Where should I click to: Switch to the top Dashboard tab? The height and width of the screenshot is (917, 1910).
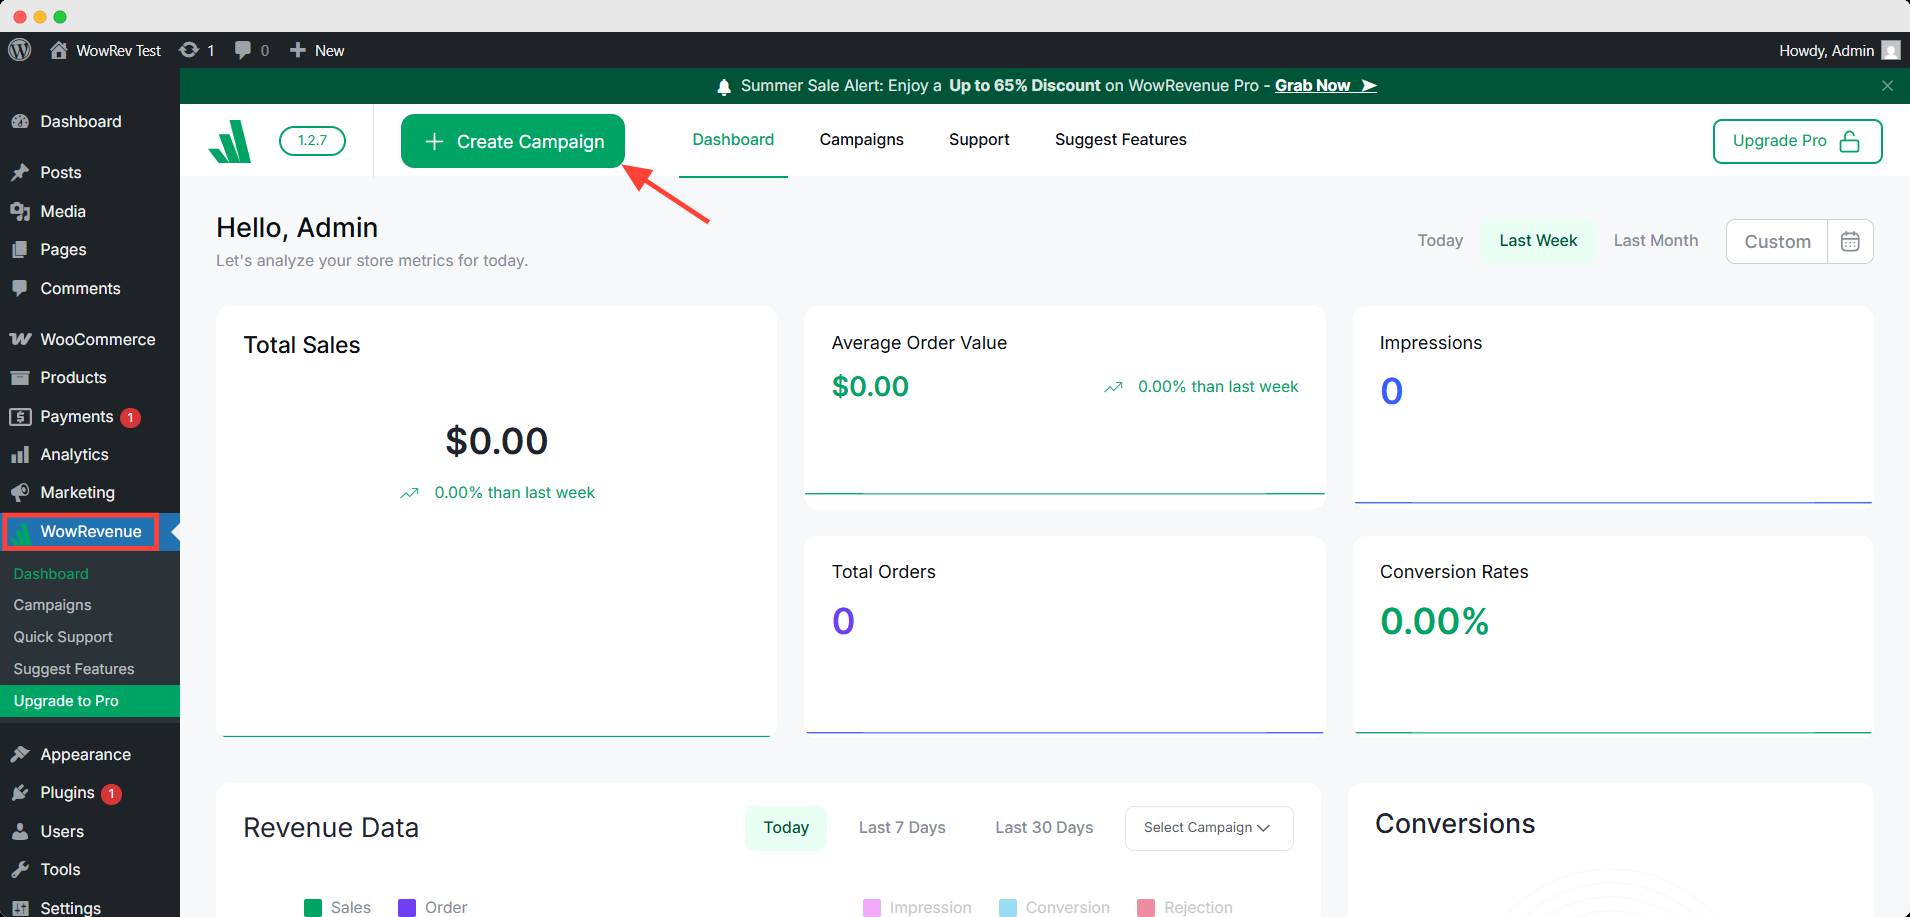pos(733,140)
